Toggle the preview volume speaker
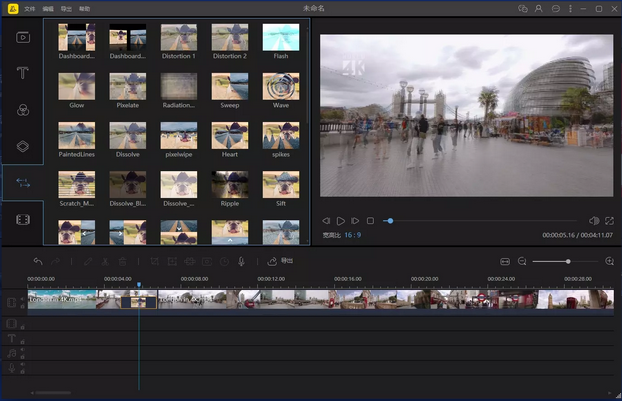The width and height of the screenshot is (622, 401). coord(593,220)
